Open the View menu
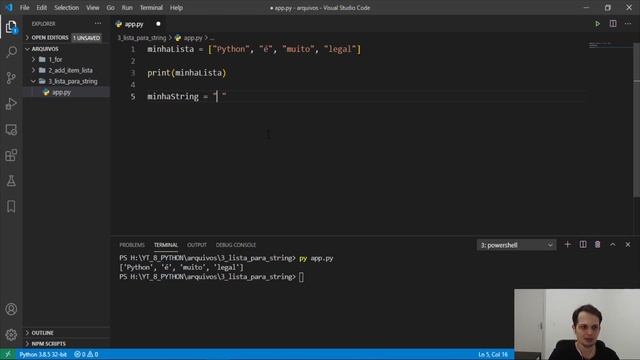Image resolution: width=640 pixels, height=360 pixels. pyautogui.click(x=93, y=8)
